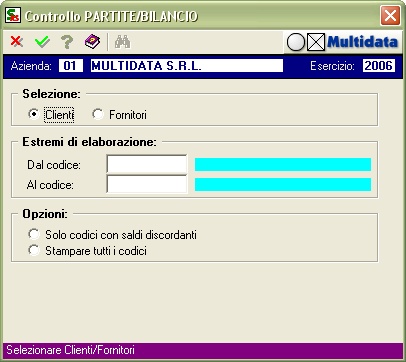This screenshot has width=406, height=362.
Task: Click the cyan description box beside Al codice
Action: [283, 185]
